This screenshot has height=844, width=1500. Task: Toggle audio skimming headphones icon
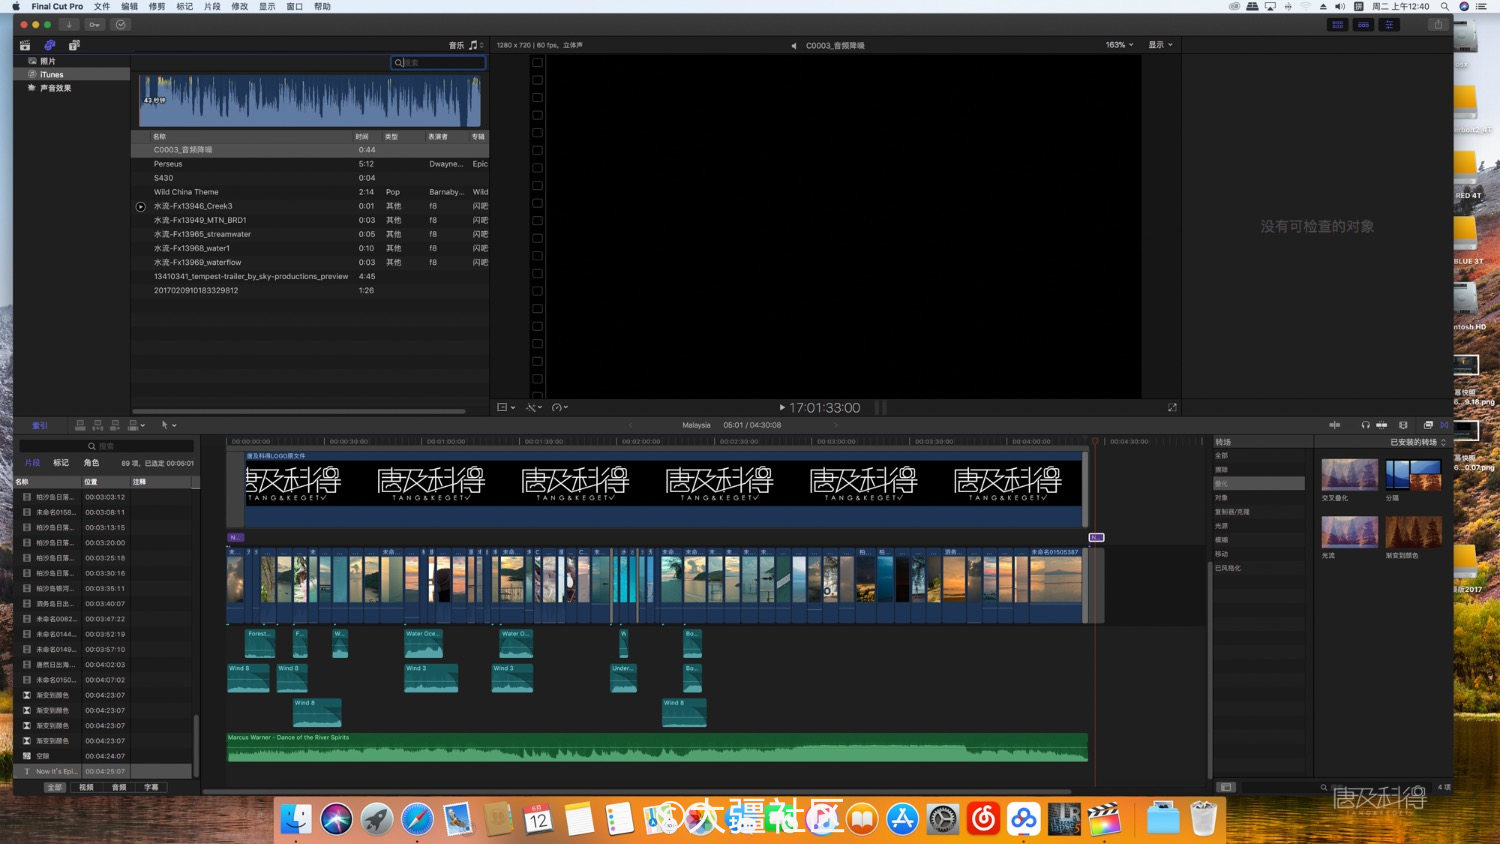(x=1365, y=425)
